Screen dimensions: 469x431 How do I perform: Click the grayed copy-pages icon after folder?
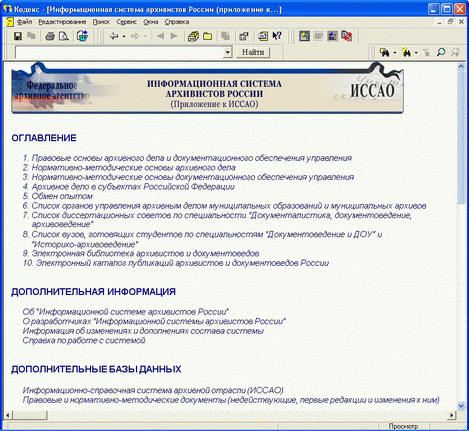point(226,36)
